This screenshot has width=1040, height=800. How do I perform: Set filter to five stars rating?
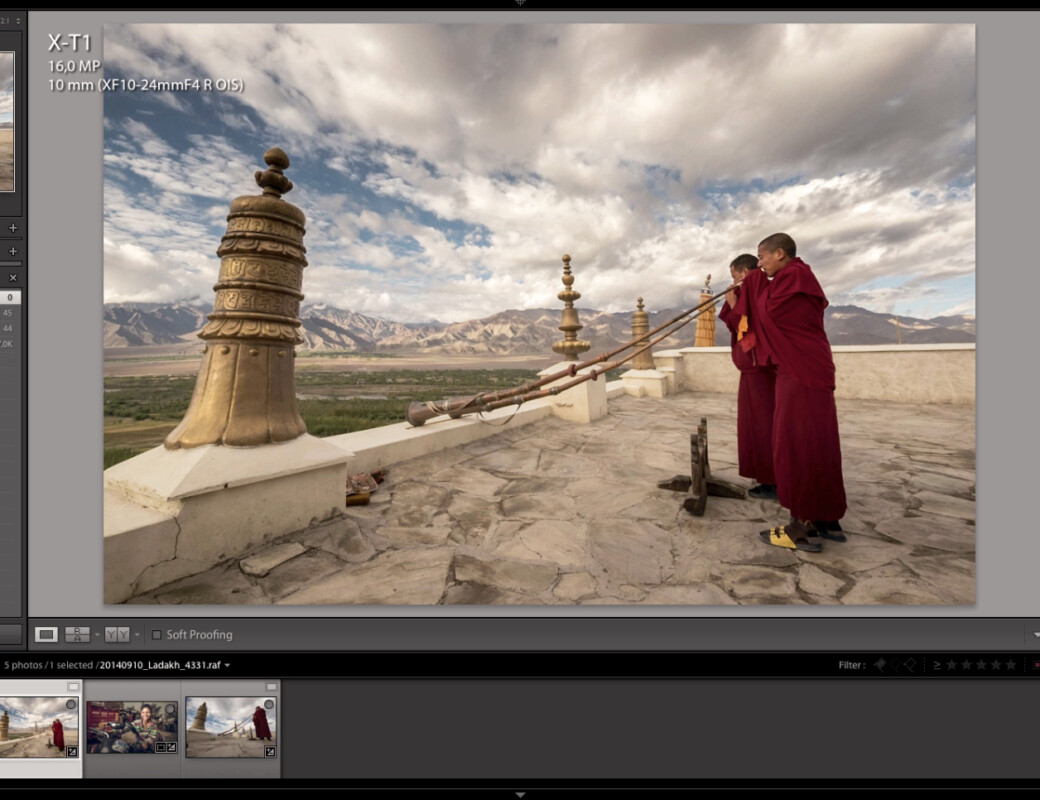click(x=1010, y=665)
